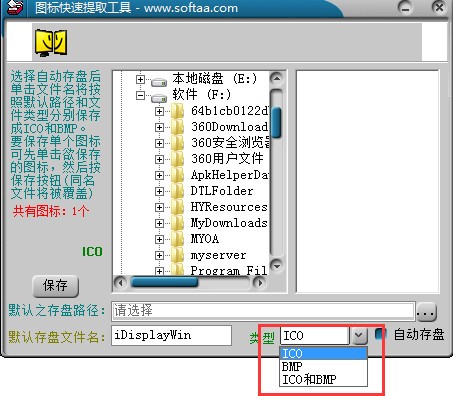This screenshot has width=453, height=396.
Task: Select the 软件 (F:) tree row
Action: pyautogui.click(x=202, y=95)
